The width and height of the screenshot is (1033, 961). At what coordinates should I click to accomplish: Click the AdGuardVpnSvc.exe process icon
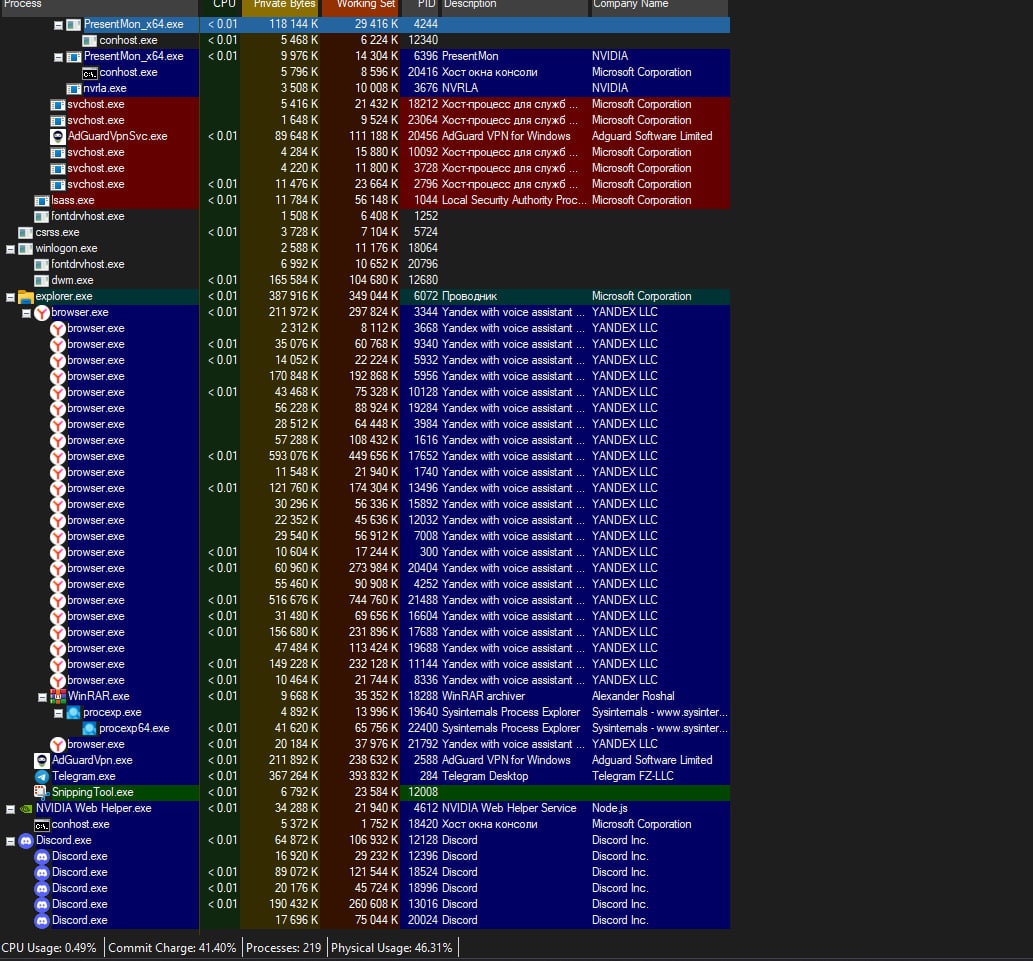point(58,136)
